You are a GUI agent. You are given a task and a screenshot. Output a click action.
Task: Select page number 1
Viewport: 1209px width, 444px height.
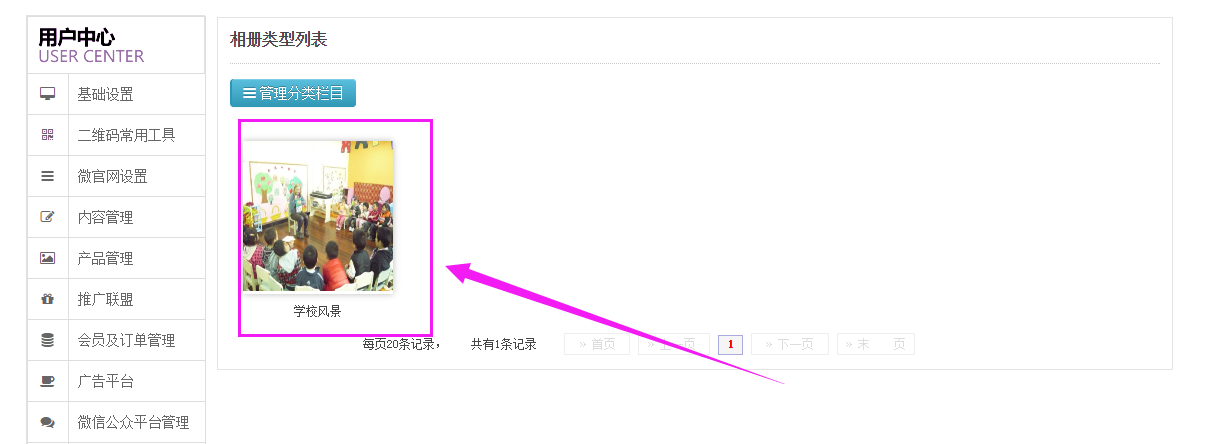[x=730, y=344]
